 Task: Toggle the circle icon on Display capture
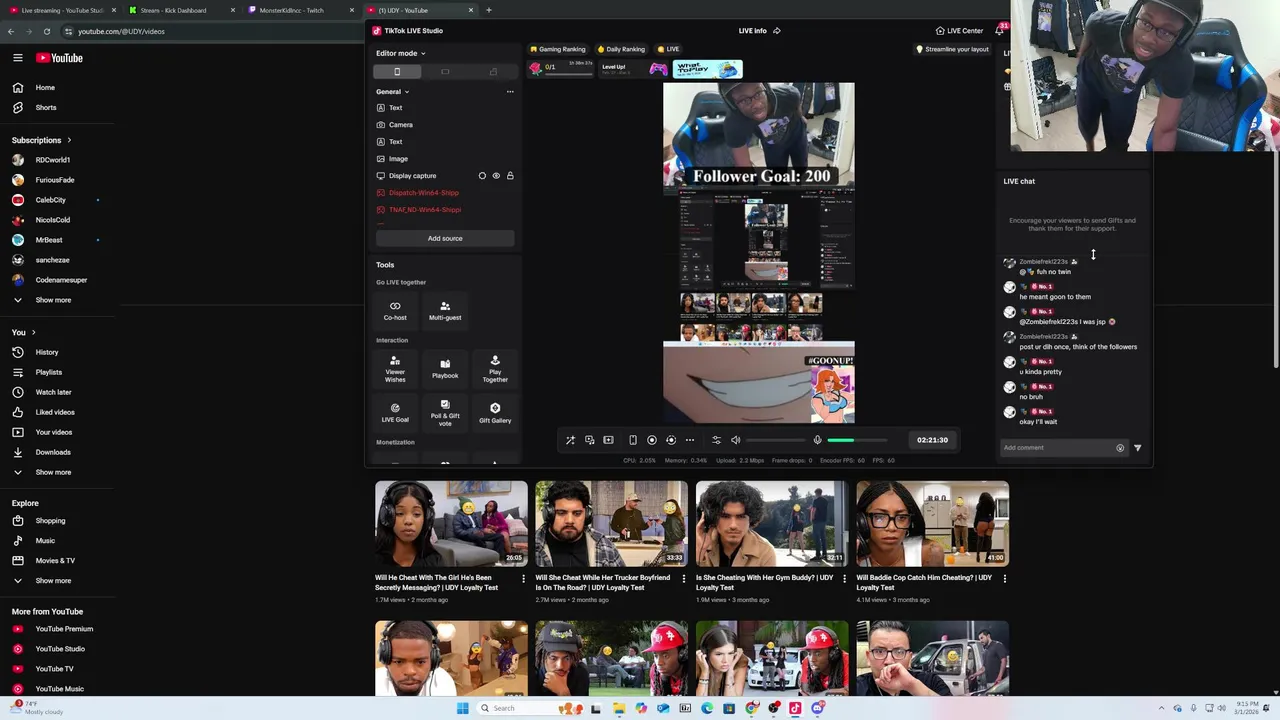482,176
